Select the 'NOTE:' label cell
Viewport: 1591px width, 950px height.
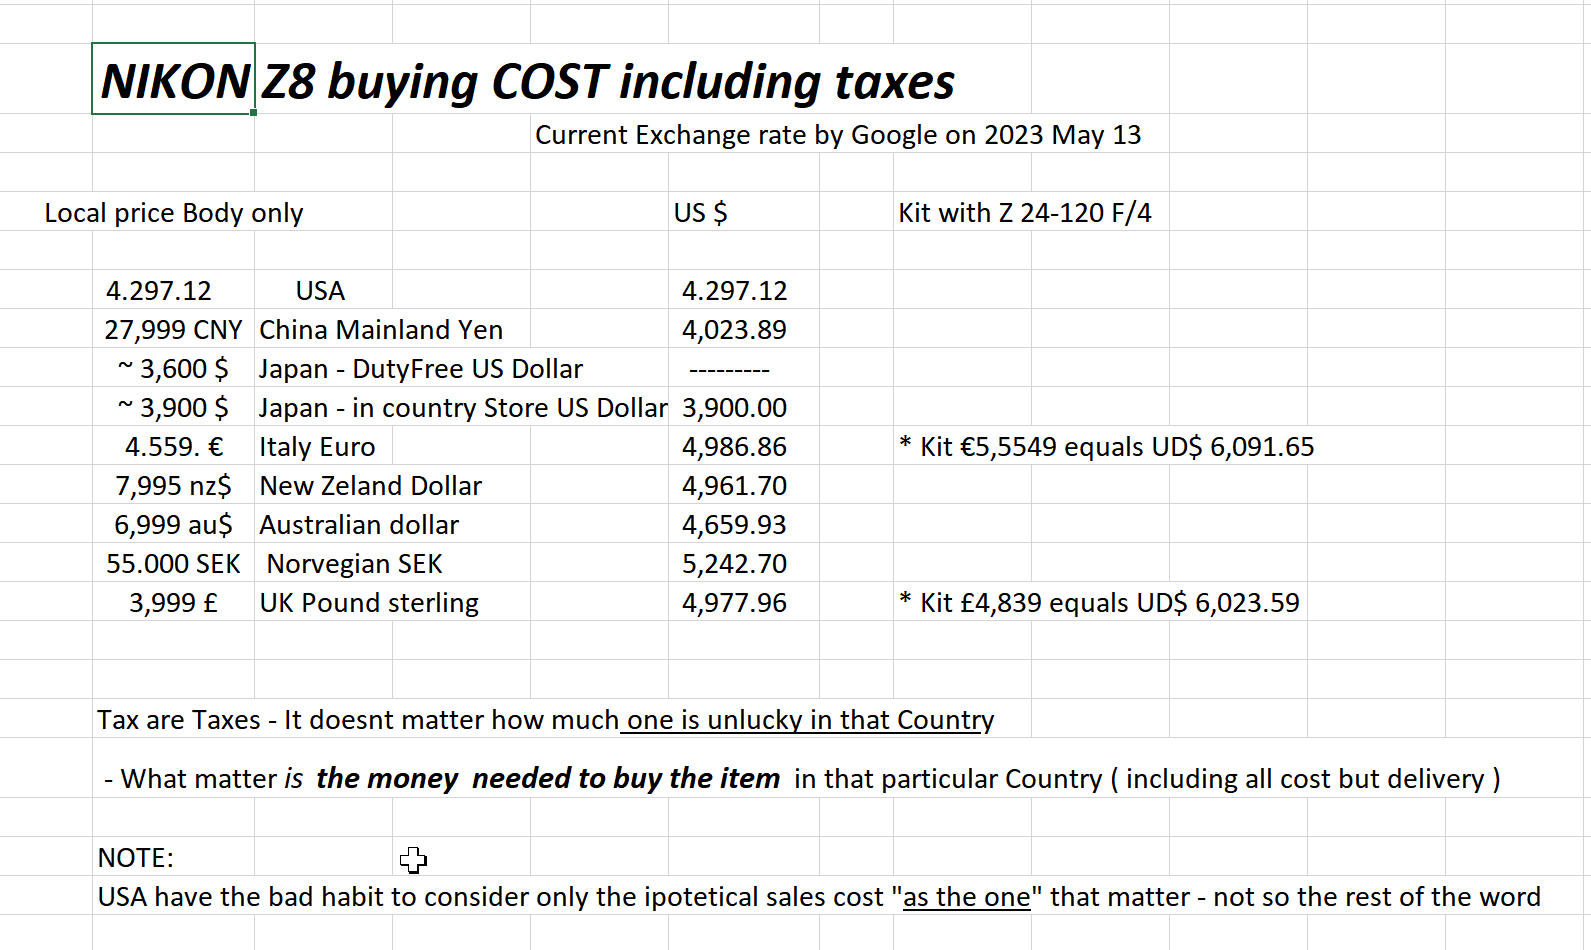point(136,858)
